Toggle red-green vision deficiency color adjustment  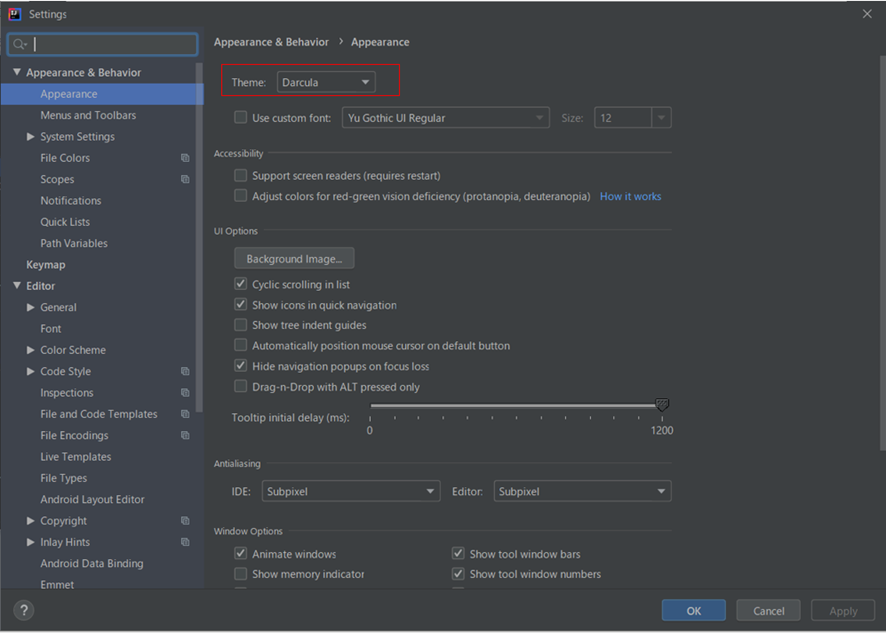[241, 196]
